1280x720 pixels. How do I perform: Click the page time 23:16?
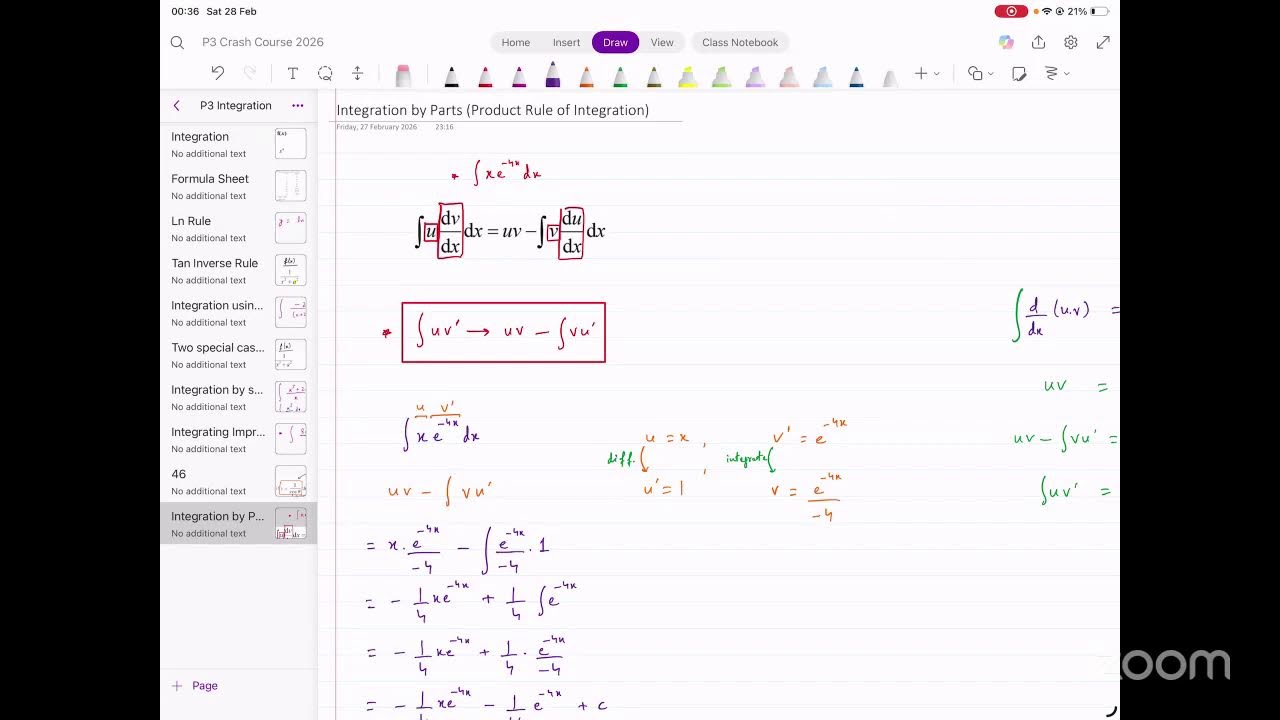[444, 127]
